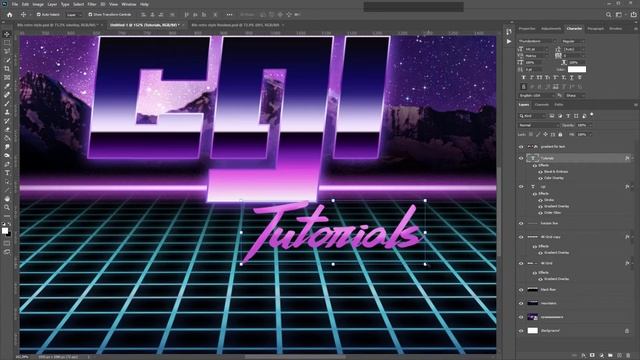Select the Zoom tool in the toolbox
The height and width of the screenshot is (360, 640).
coord(7,207)
